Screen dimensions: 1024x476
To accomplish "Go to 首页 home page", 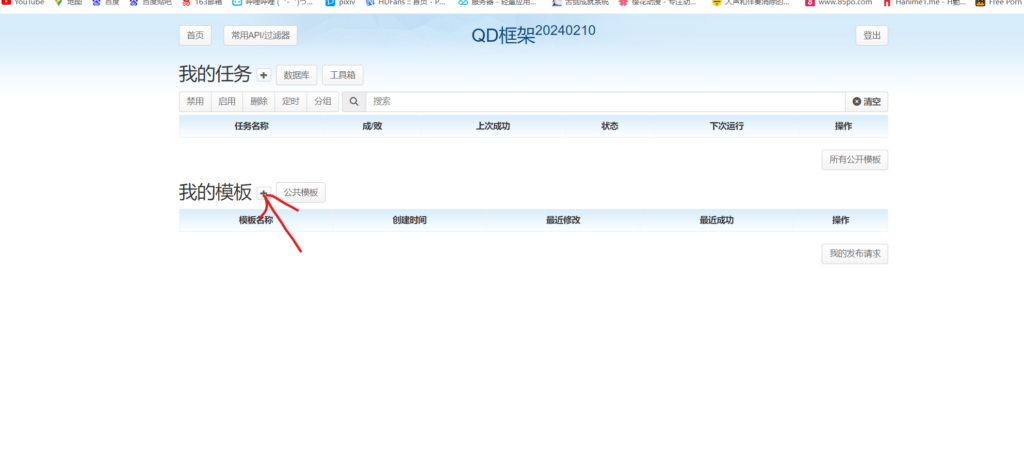I will pyautogui.click(x=195, y=35).
